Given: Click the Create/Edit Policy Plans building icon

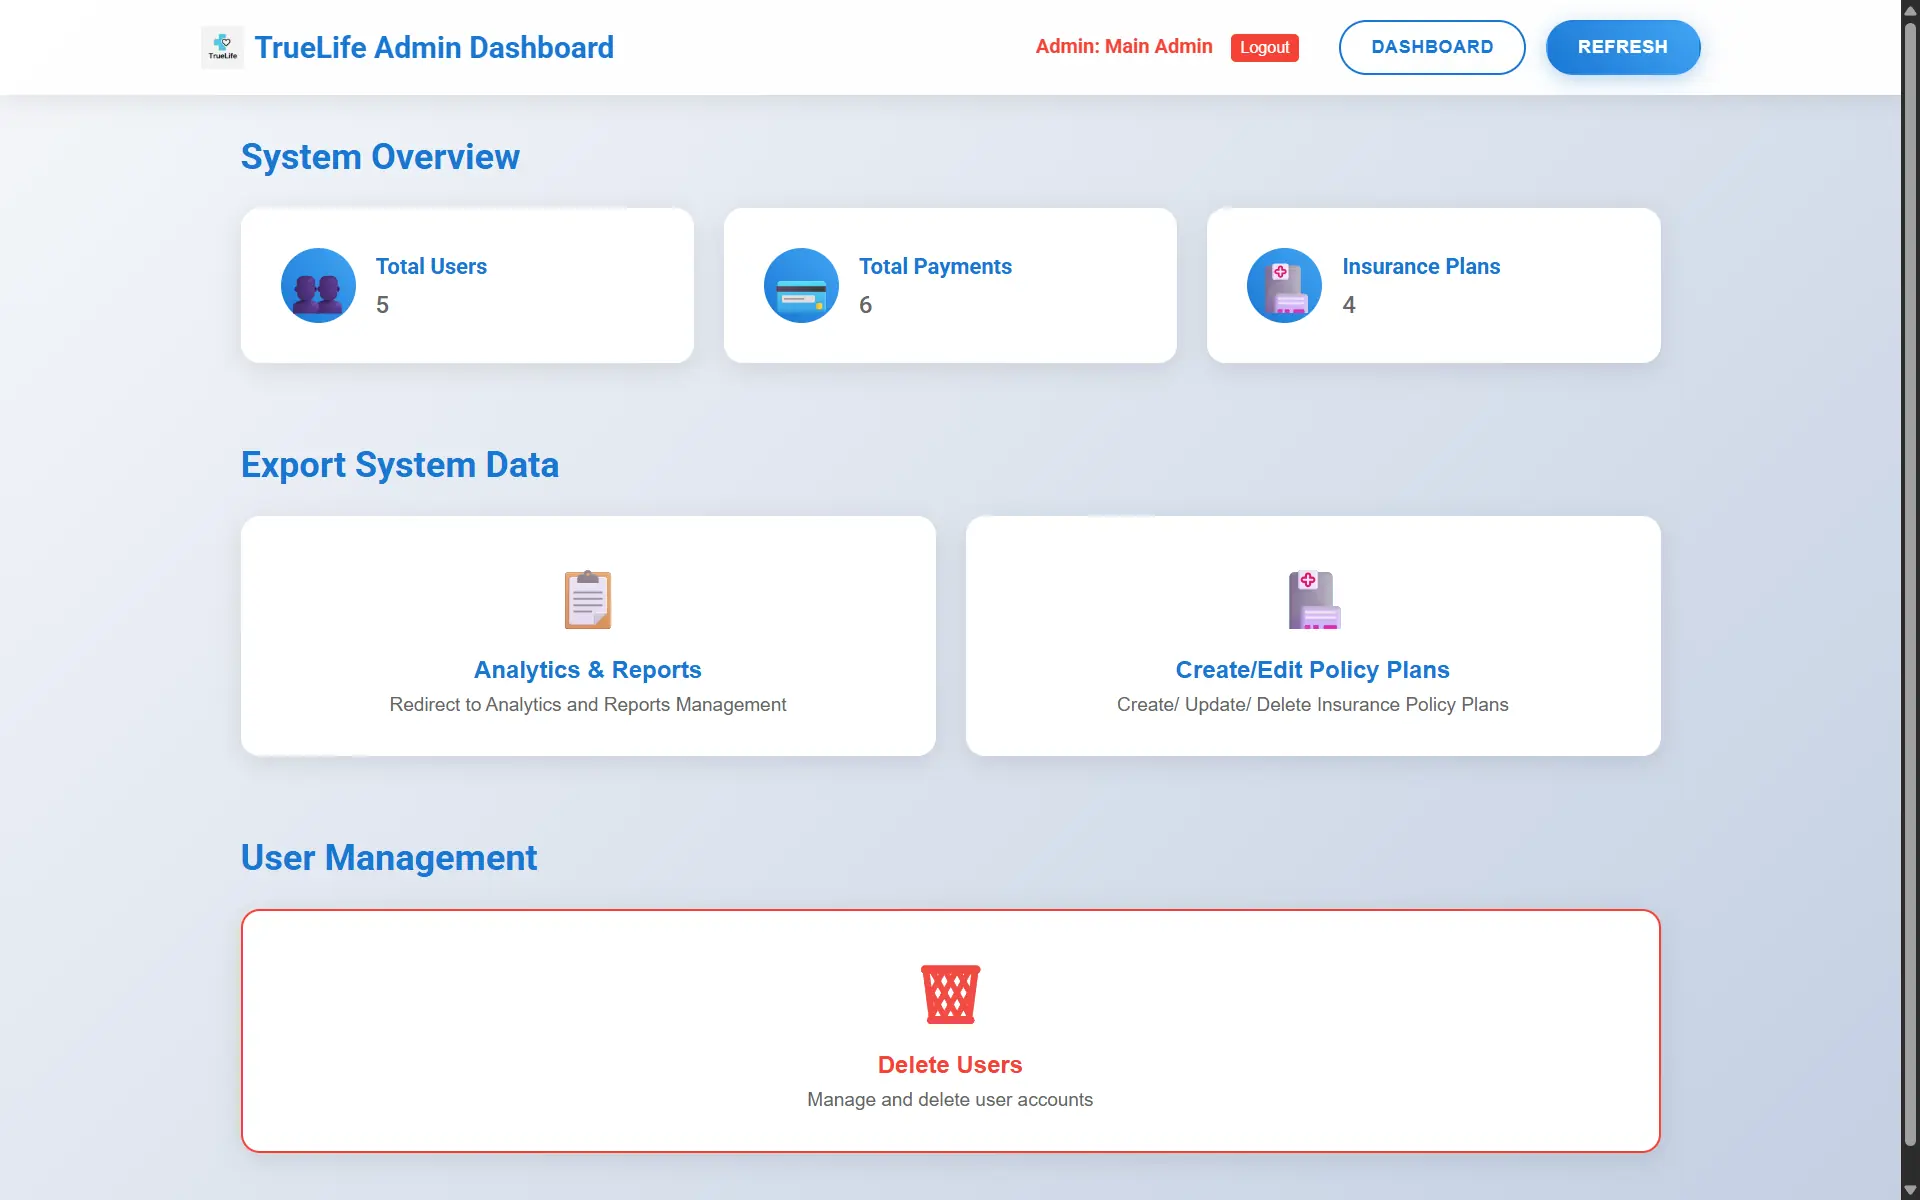Looking at the screenshot, I should (x=1313, y=599).
